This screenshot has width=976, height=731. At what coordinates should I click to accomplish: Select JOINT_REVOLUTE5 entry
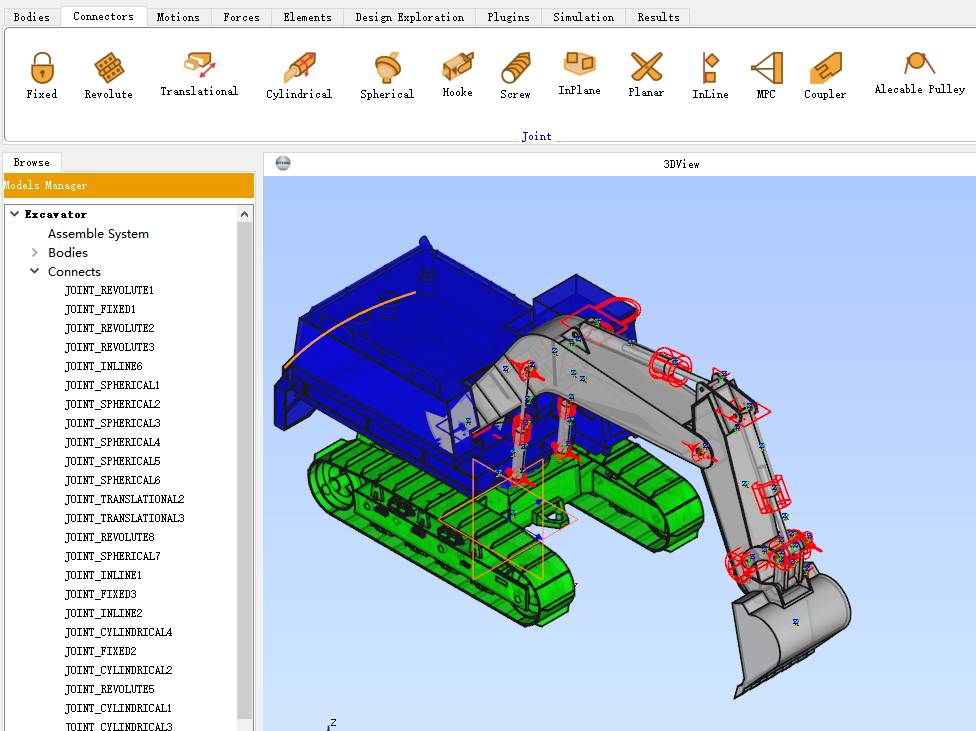pyautogui.click(x=110, y=689)
